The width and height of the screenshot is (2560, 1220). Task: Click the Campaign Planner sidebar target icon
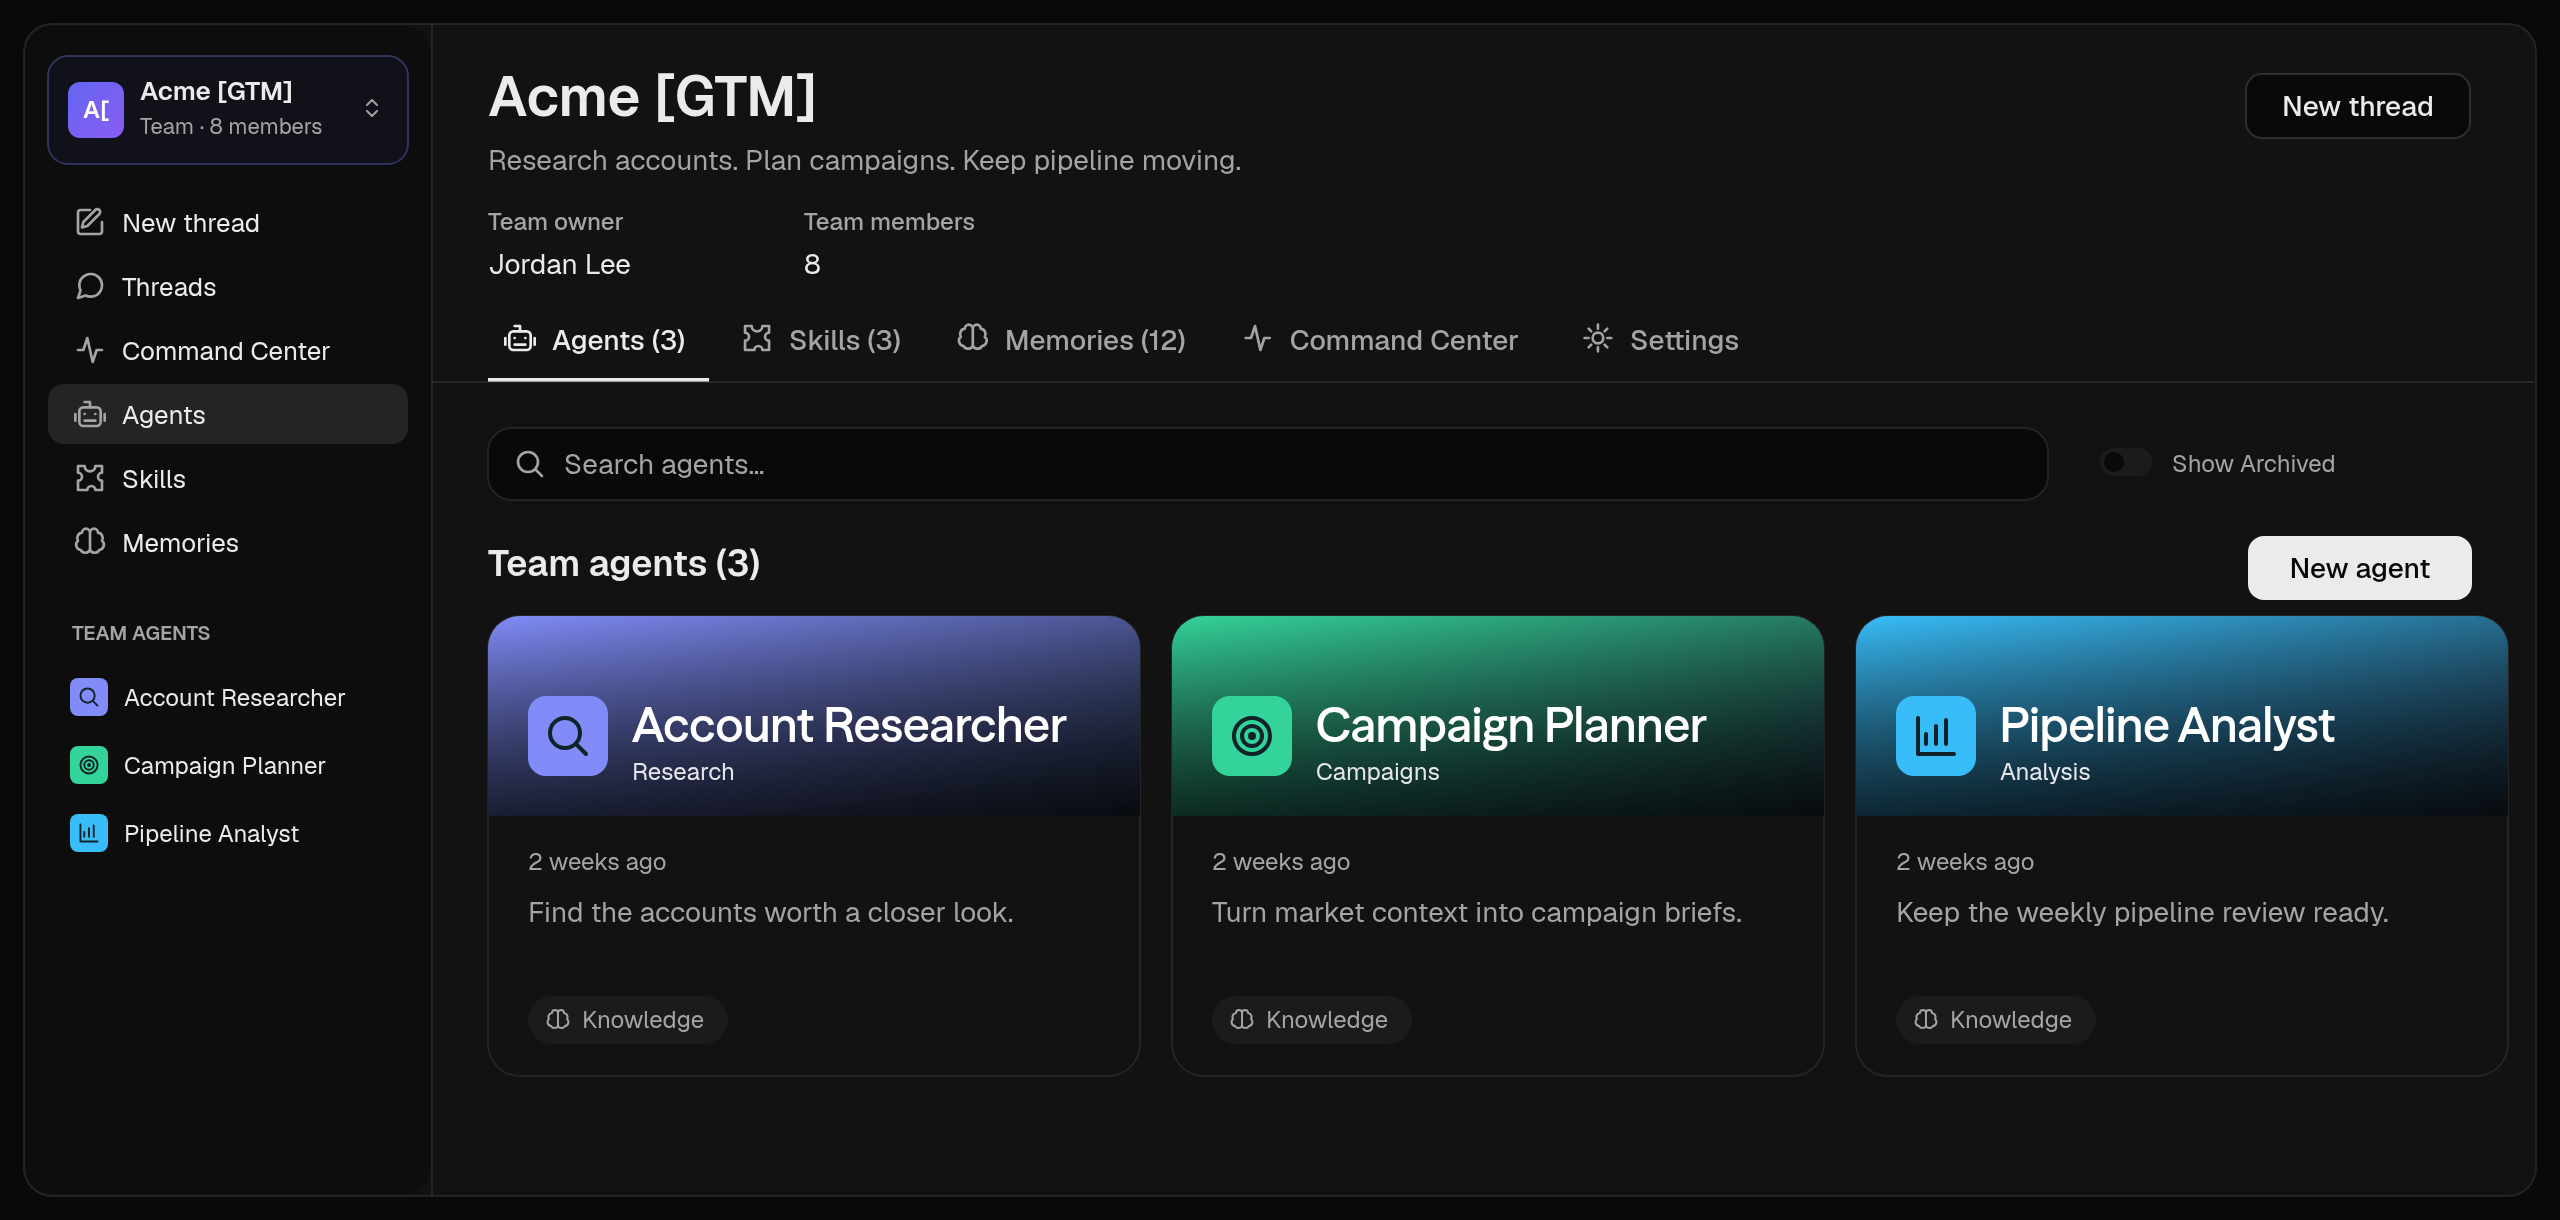tap(89, 765)
